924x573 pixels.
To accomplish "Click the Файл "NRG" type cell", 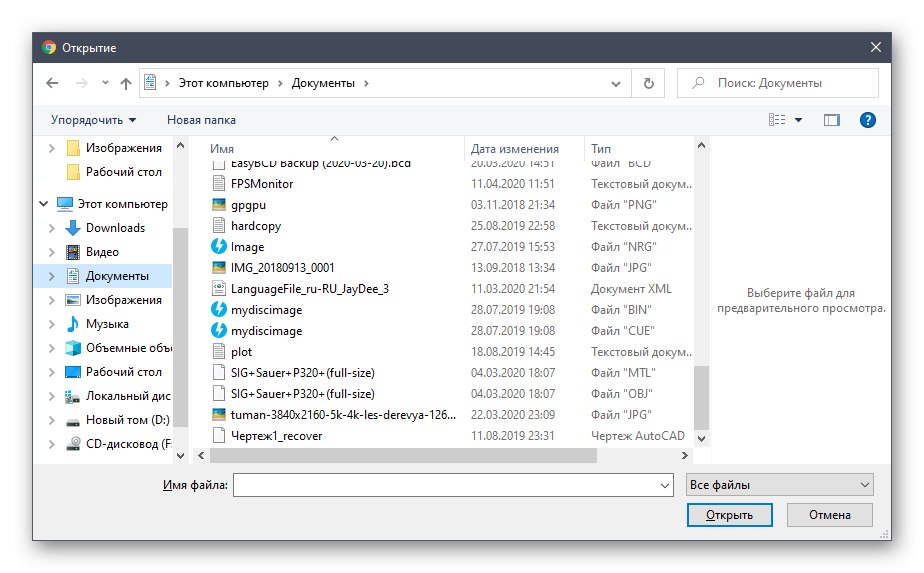I will pyautogui.click(x=623, y=246).
